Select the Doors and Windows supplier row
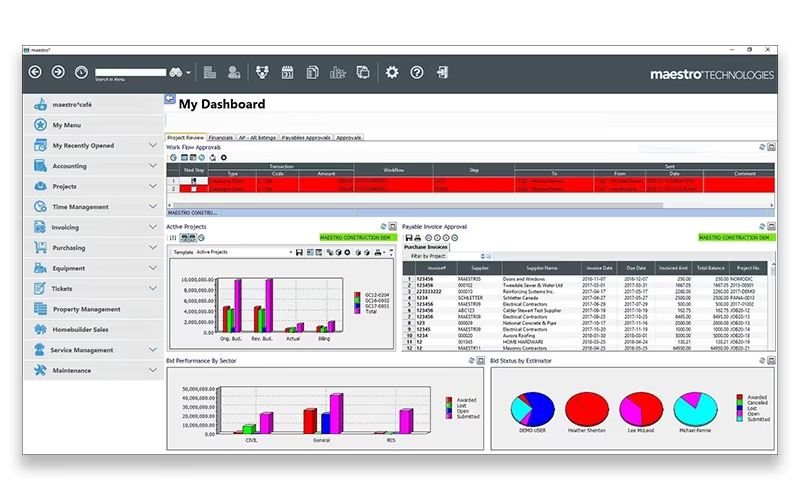The width and height of the screenshot is (800, 500). [x=587, y=279]
